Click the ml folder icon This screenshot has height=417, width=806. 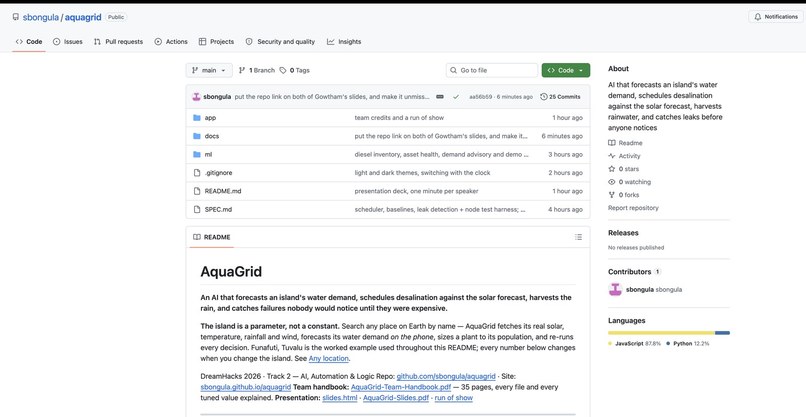(197, 154)
